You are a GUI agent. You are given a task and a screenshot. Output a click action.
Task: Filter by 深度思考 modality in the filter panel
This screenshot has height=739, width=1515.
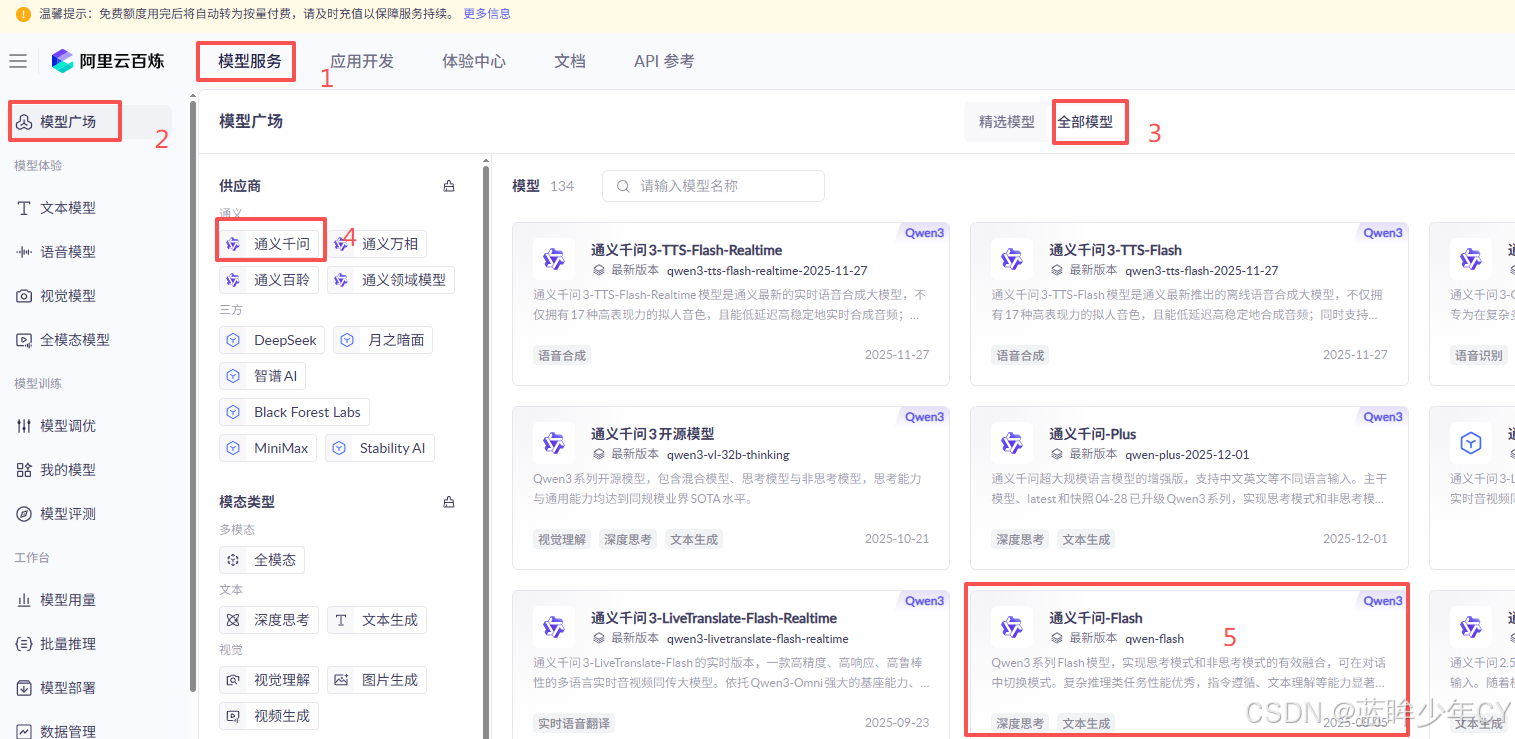coord(269,620)
